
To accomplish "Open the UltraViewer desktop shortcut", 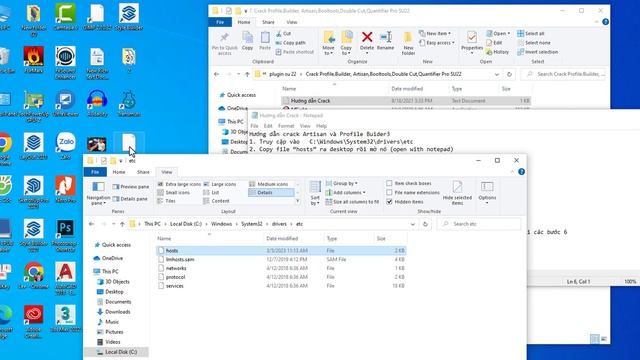I will coord(65,103).
